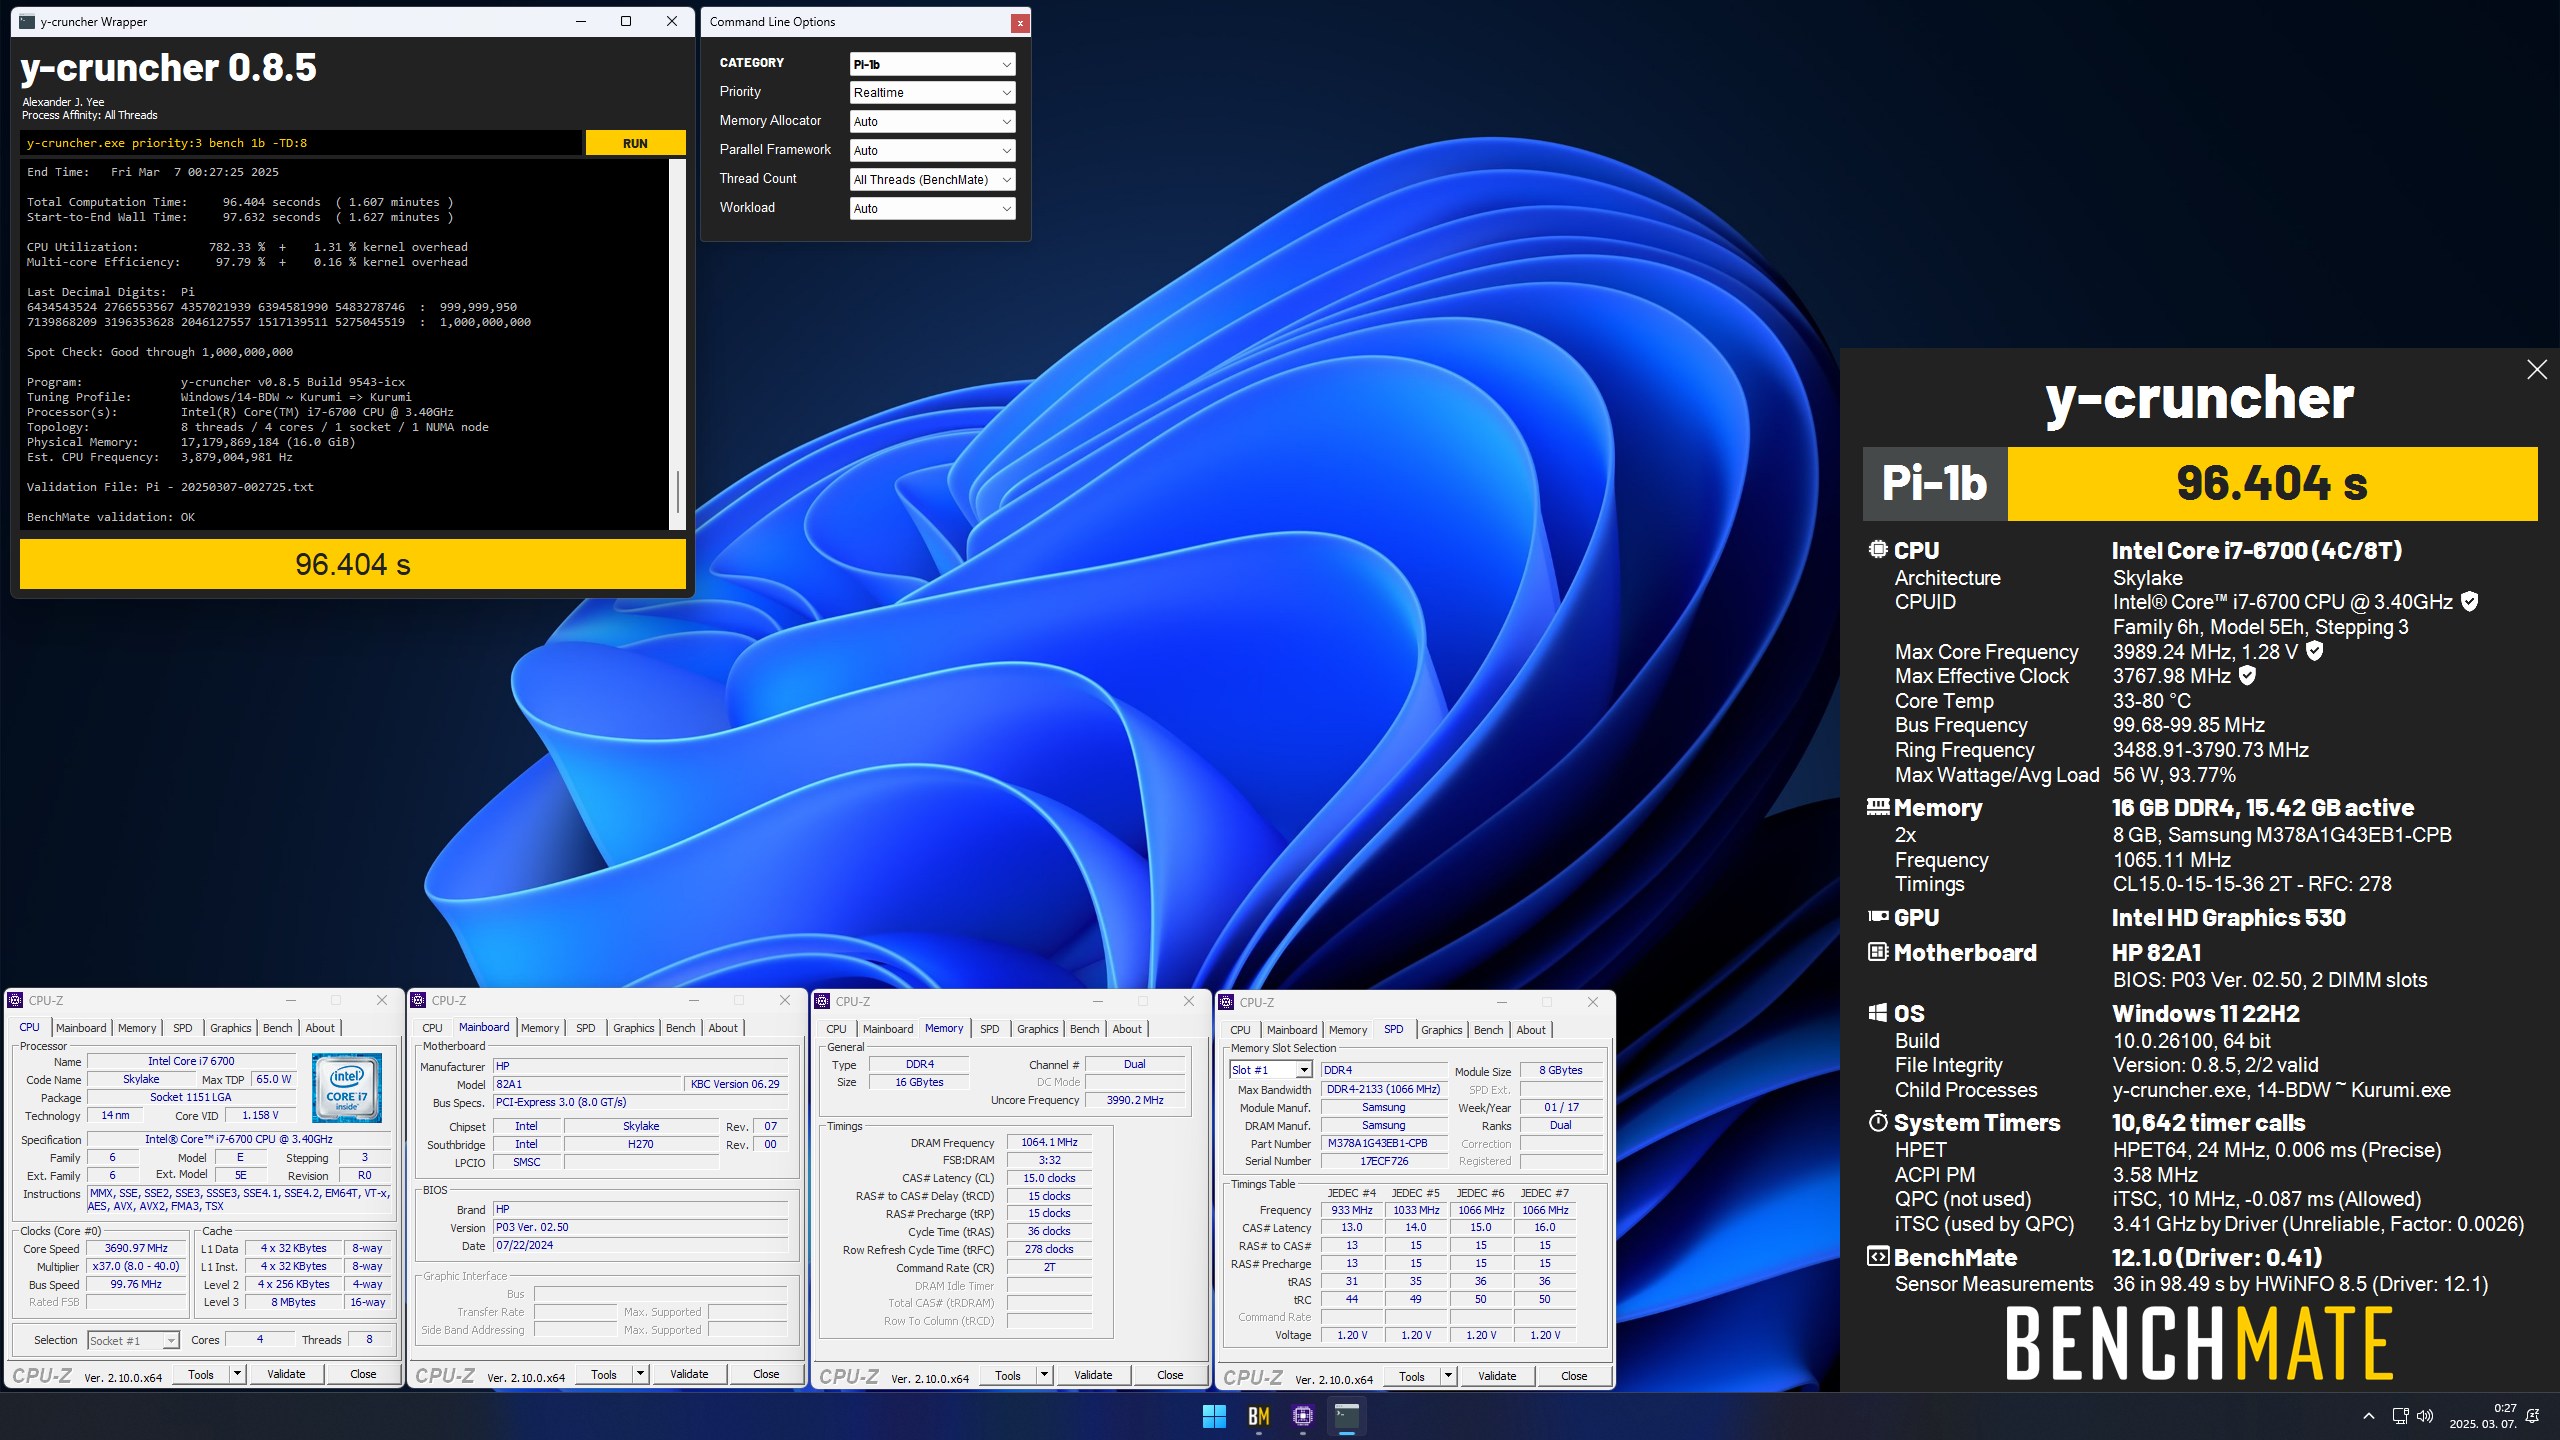Click the BenchMate code icon in panel
This screenshot has height=1440, width=2560.
click(1878, 1257)
